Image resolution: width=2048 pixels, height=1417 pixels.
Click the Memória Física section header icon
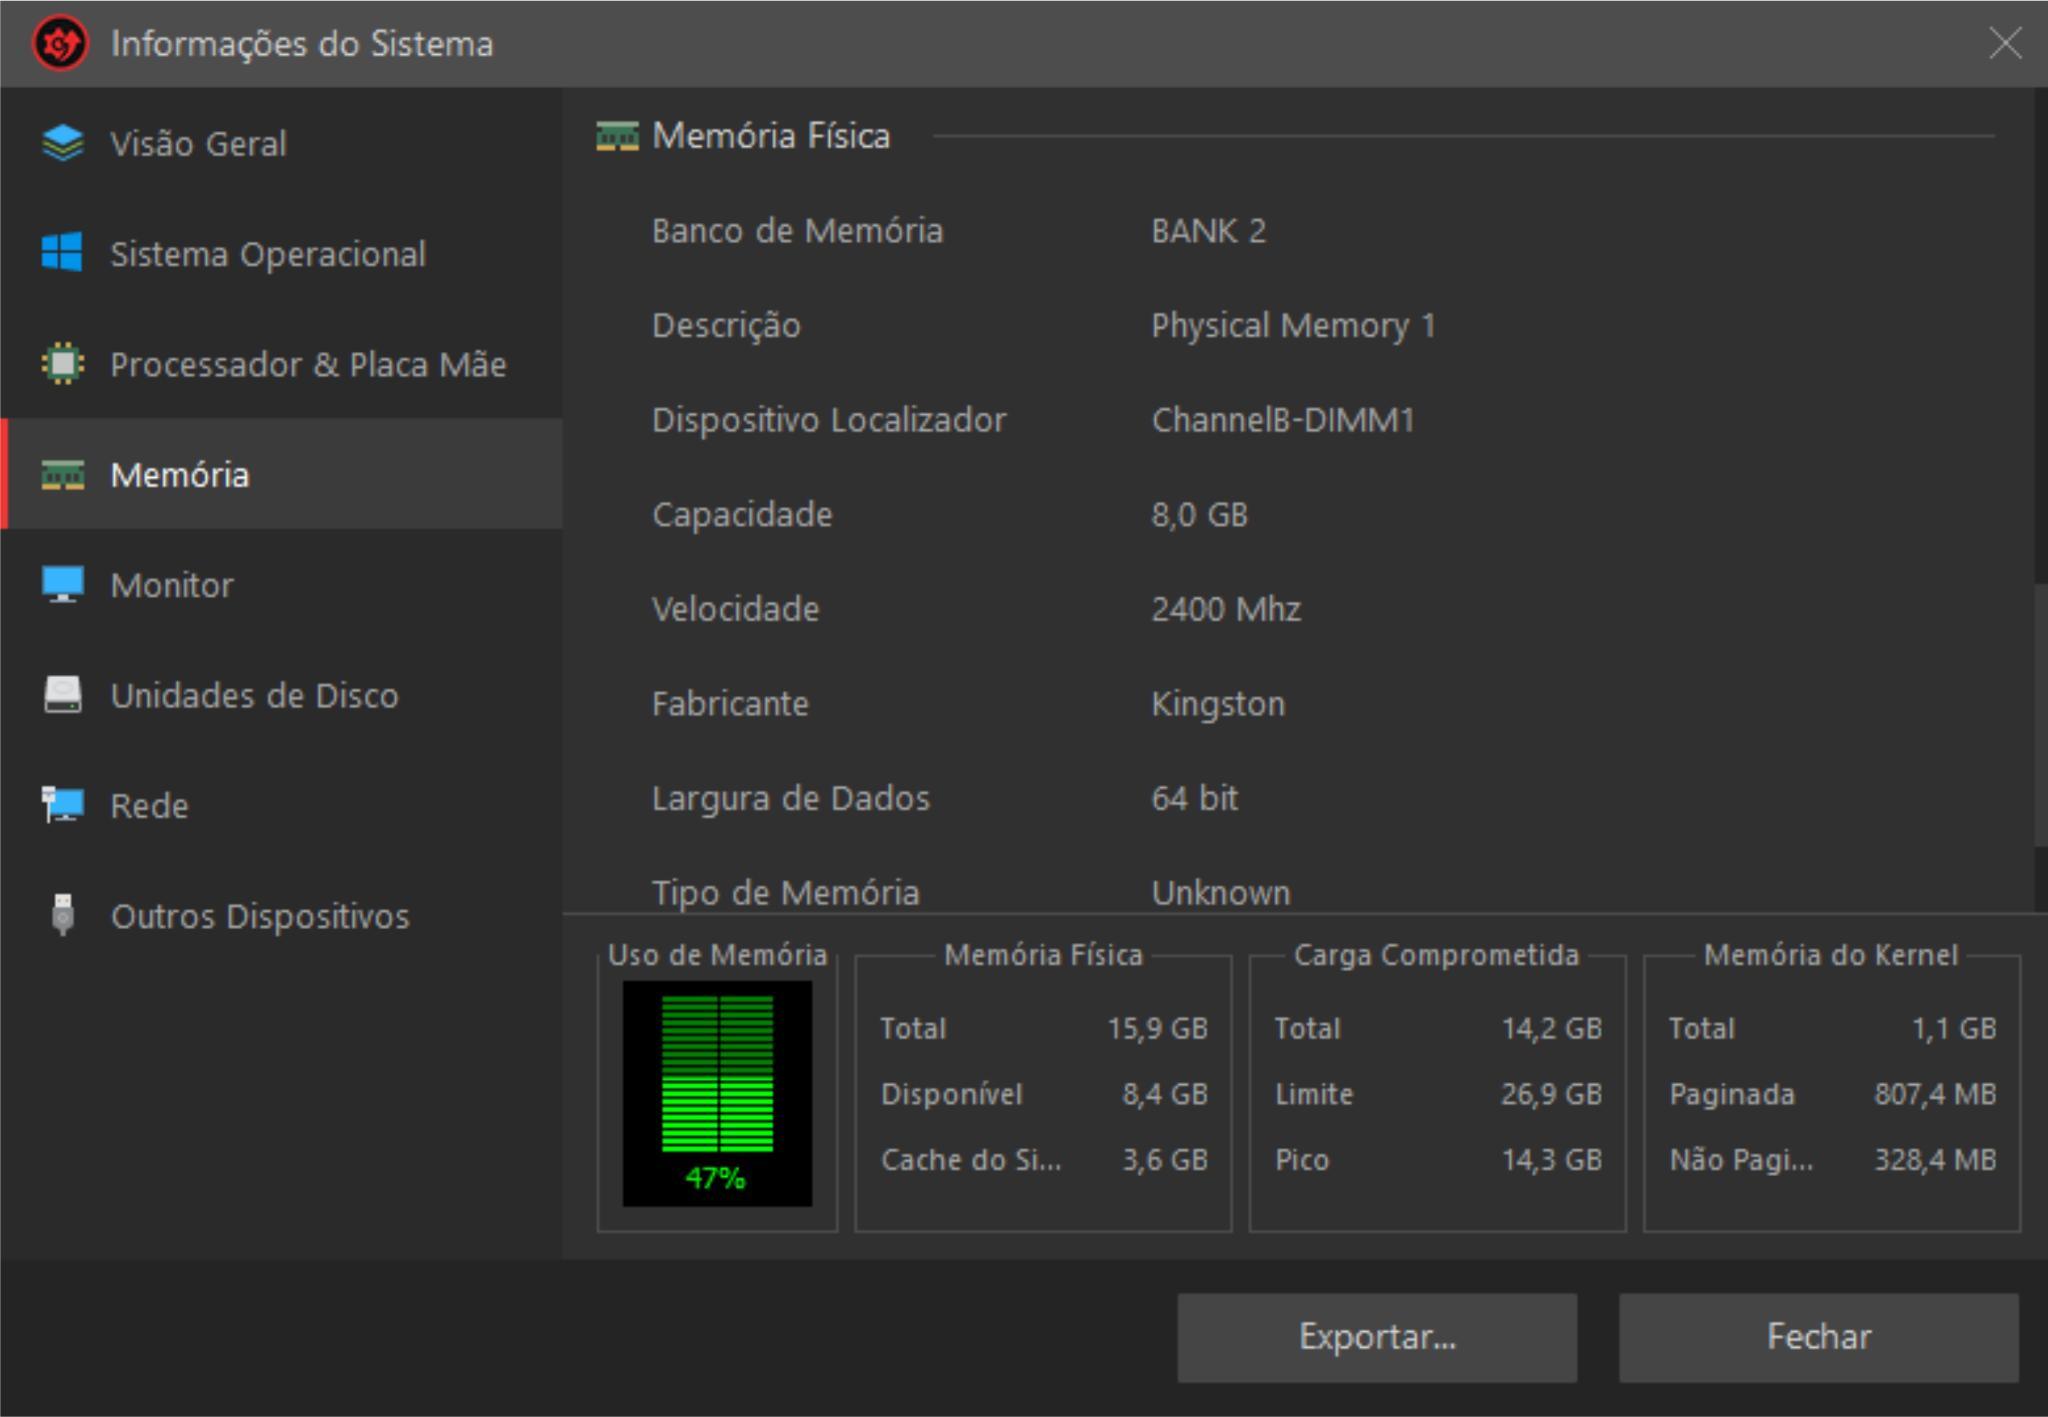coord(617,135)
